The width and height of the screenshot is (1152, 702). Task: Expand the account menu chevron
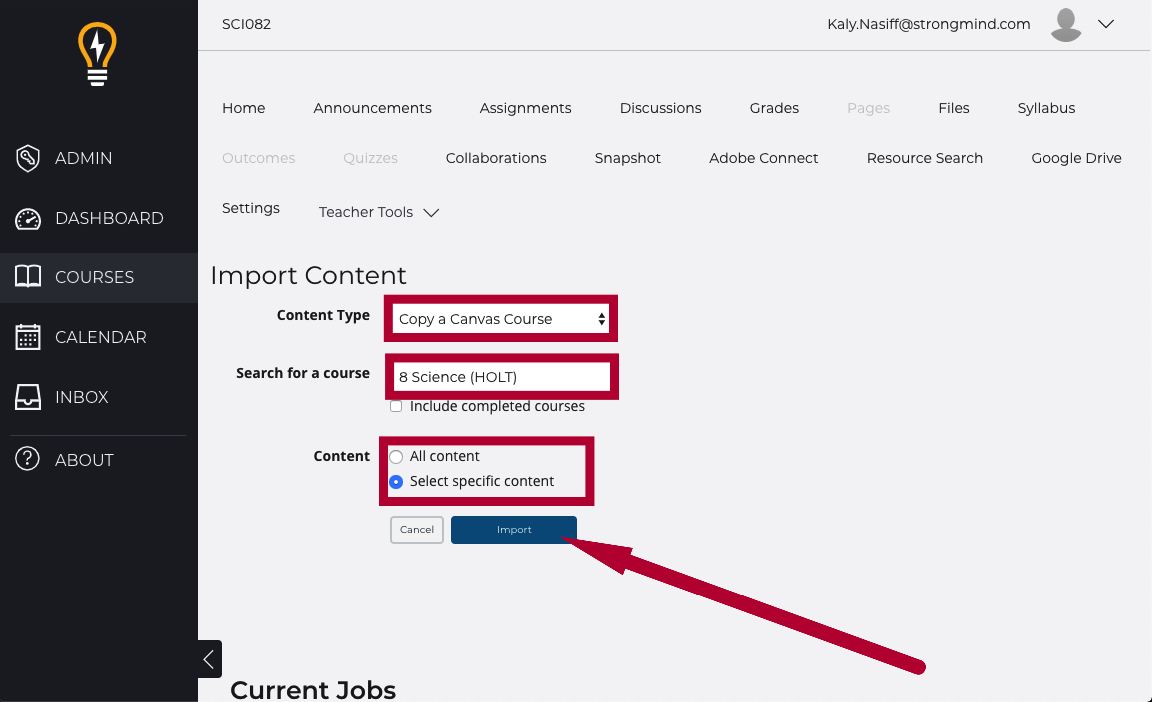click(x=1106, y=24)
